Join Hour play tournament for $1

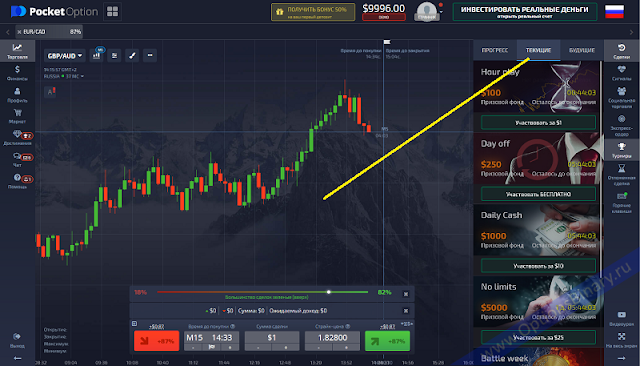tap(538, 122)
